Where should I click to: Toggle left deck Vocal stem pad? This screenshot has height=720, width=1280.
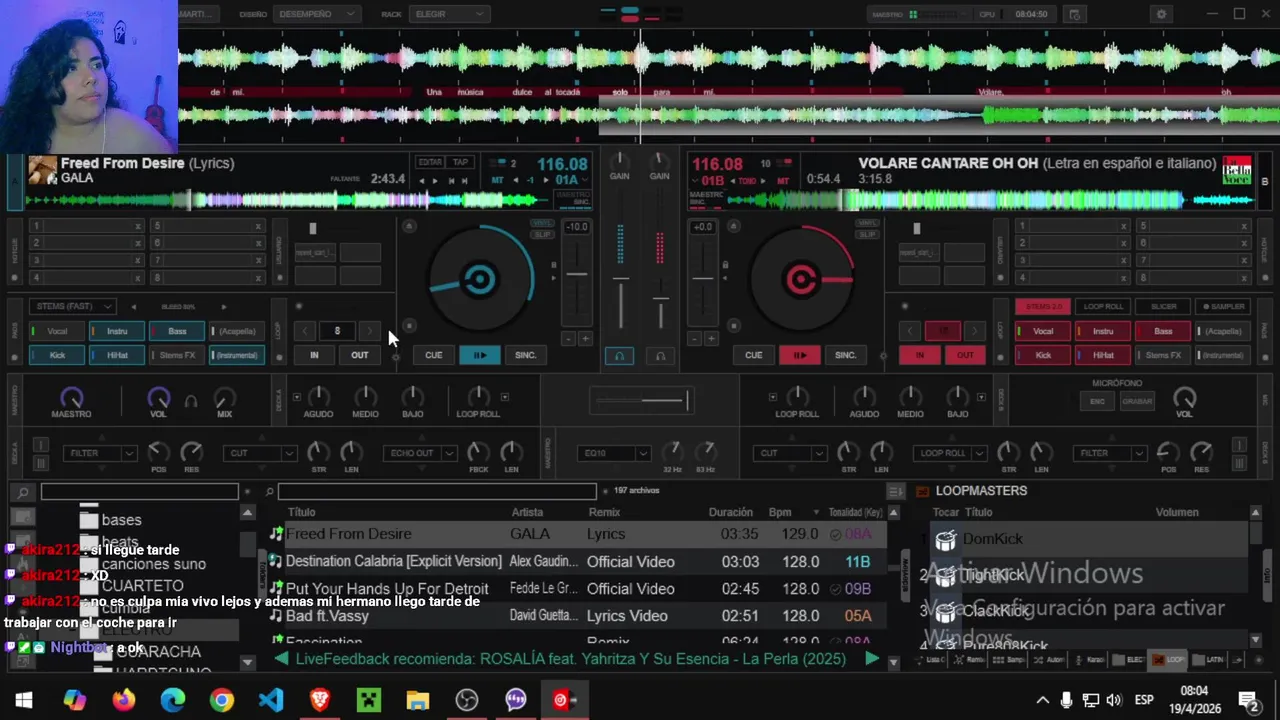pos(56,331)
